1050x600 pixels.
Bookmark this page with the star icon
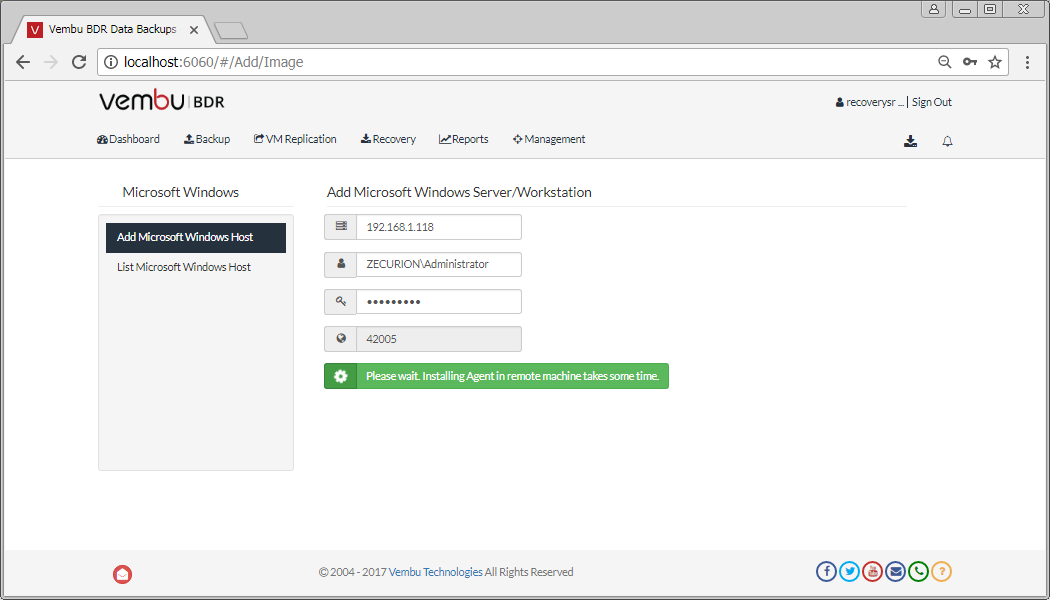point(995,62)
